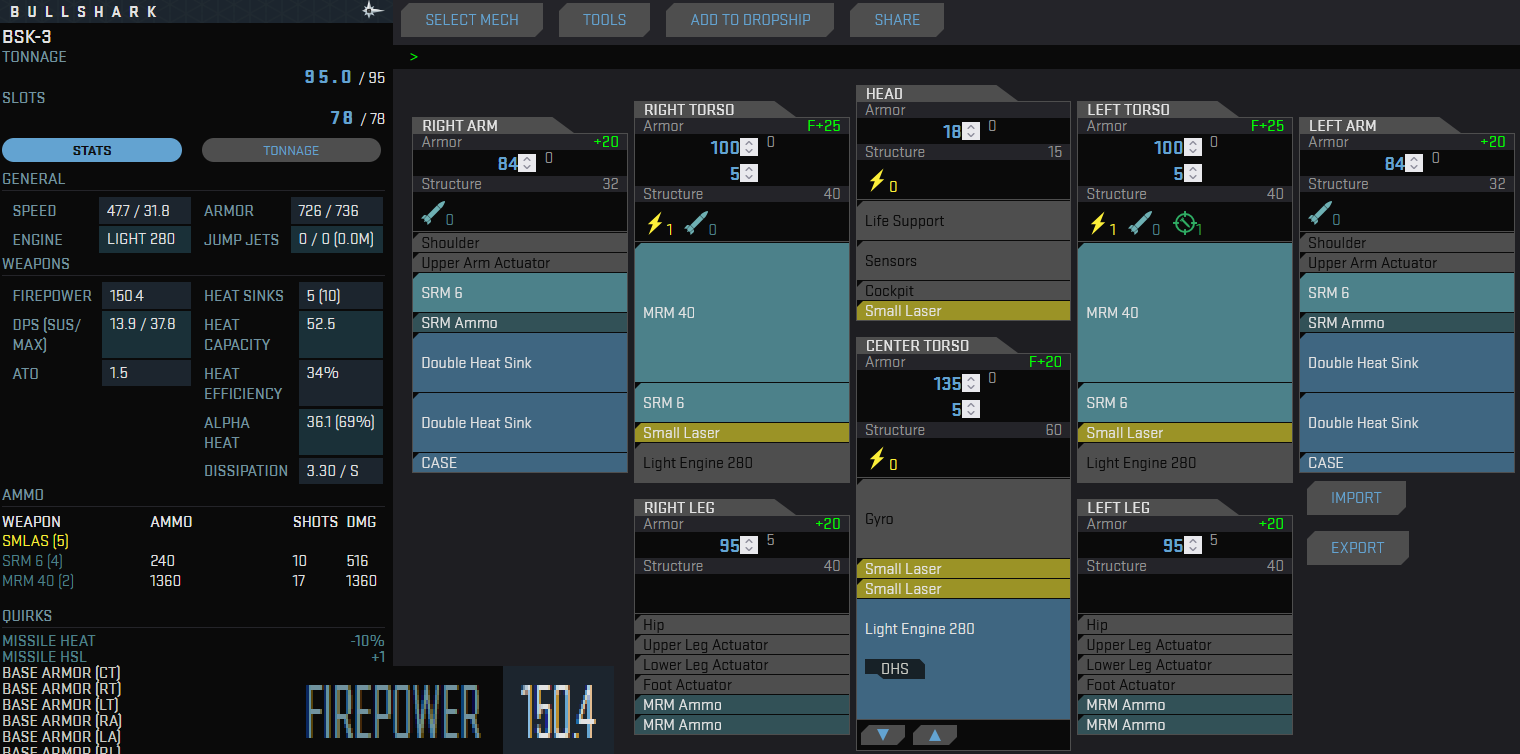The image size is (1520, 754).
Task: Click the IMPORT button
Action: point(1356,498)
